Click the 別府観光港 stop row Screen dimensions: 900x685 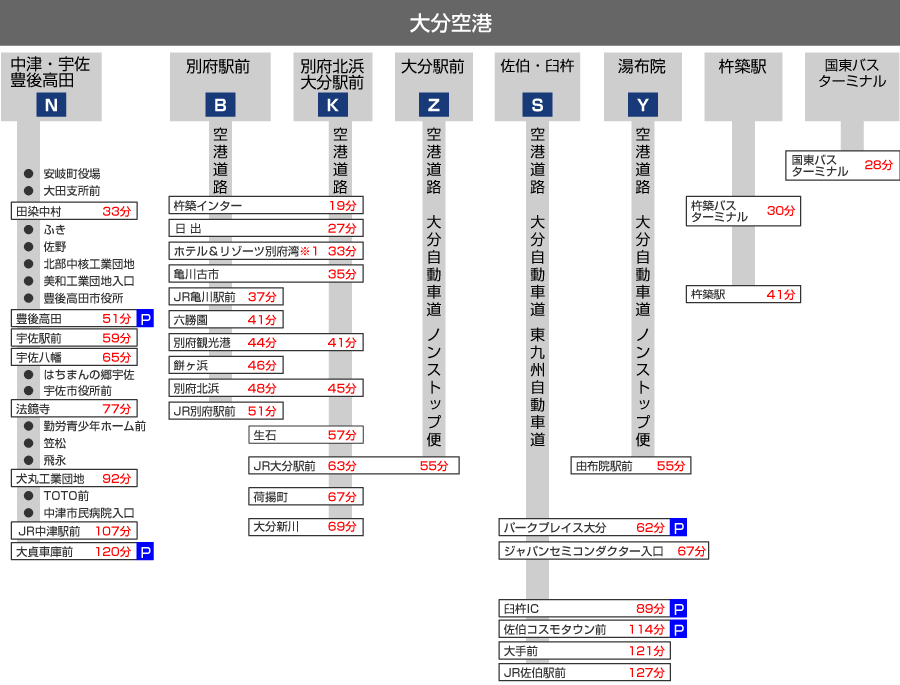[266, 343]
